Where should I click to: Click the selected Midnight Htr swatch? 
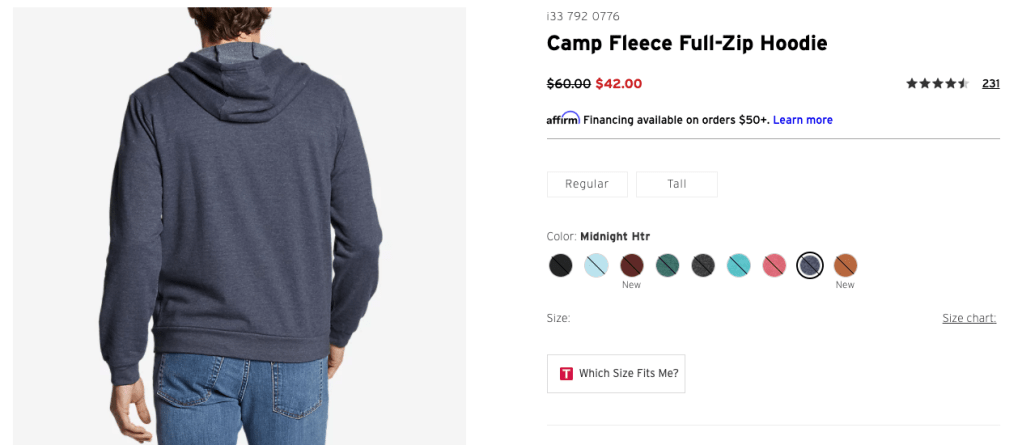coord(810,265)
